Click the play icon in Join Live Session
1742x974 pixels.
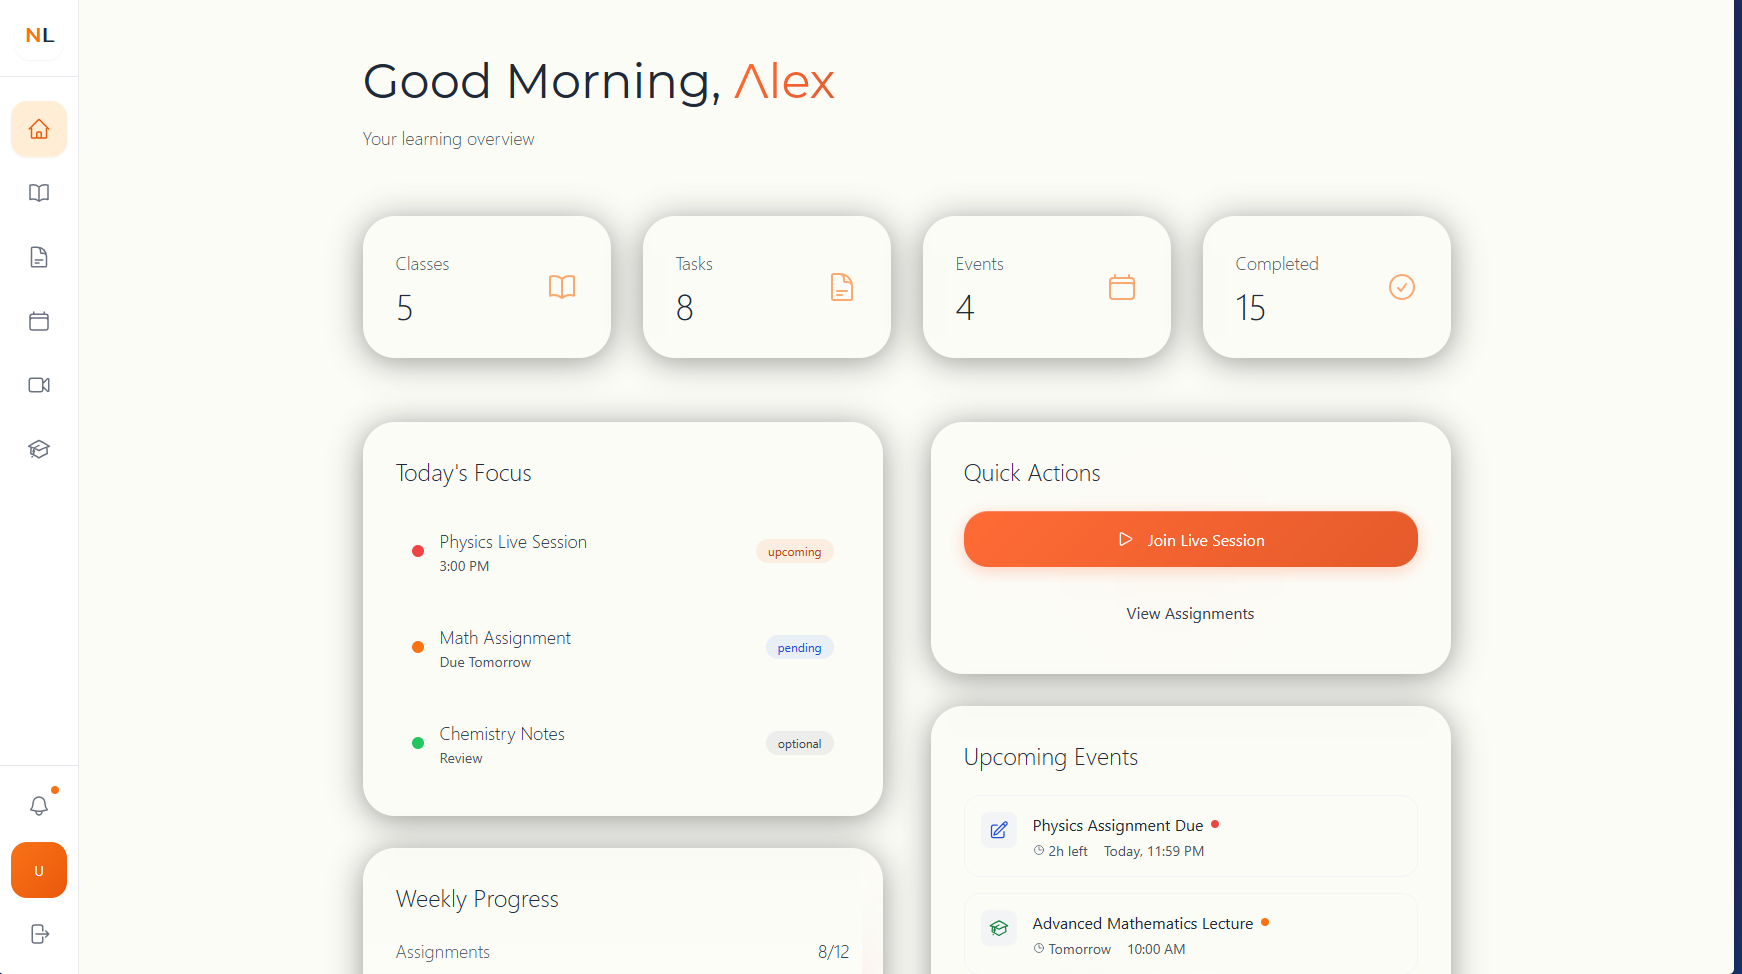click(x=1126, y=539)
